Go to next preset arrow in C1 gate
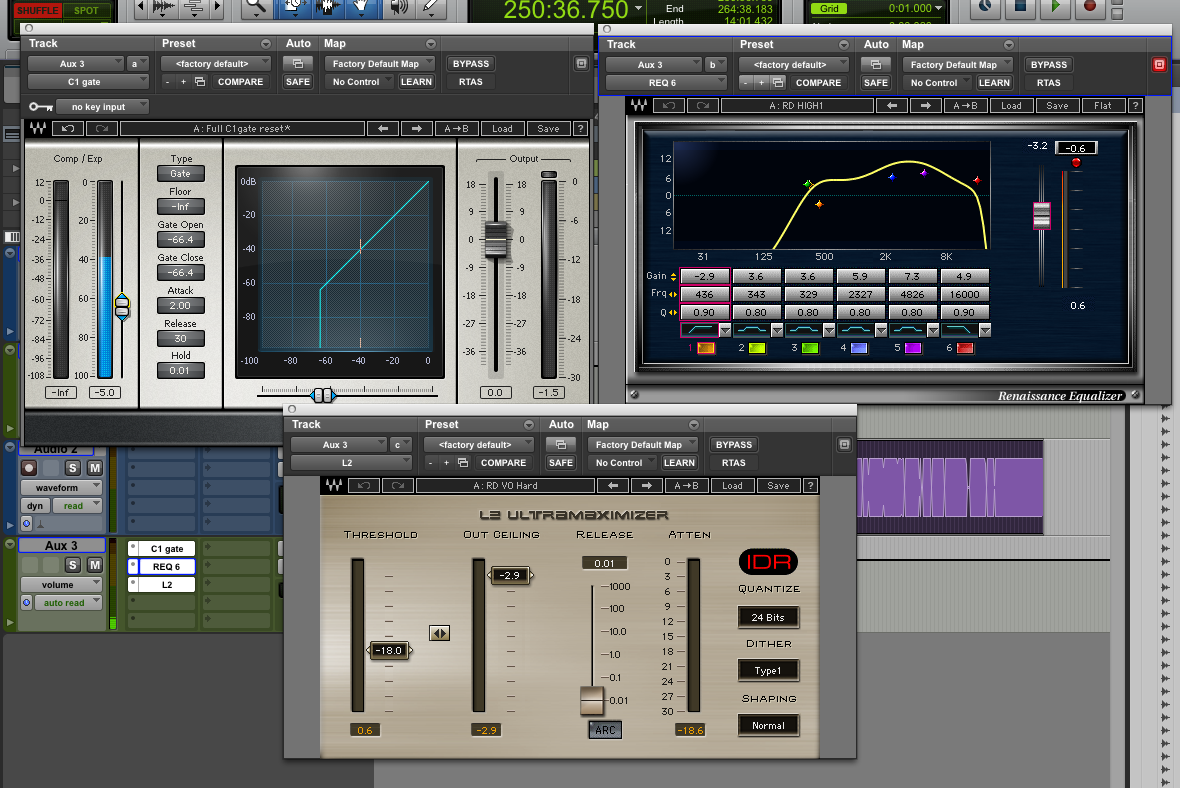1180x788 pixels. (417, 129)
